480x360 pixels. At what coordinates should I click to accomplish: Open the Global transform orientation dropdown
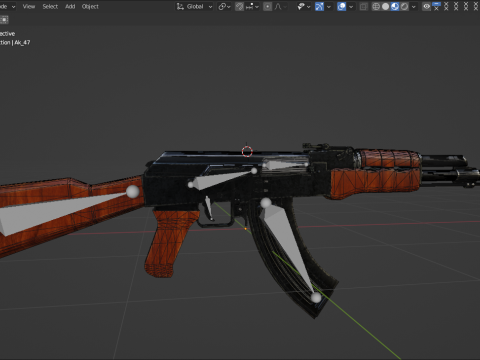[194, 6]
